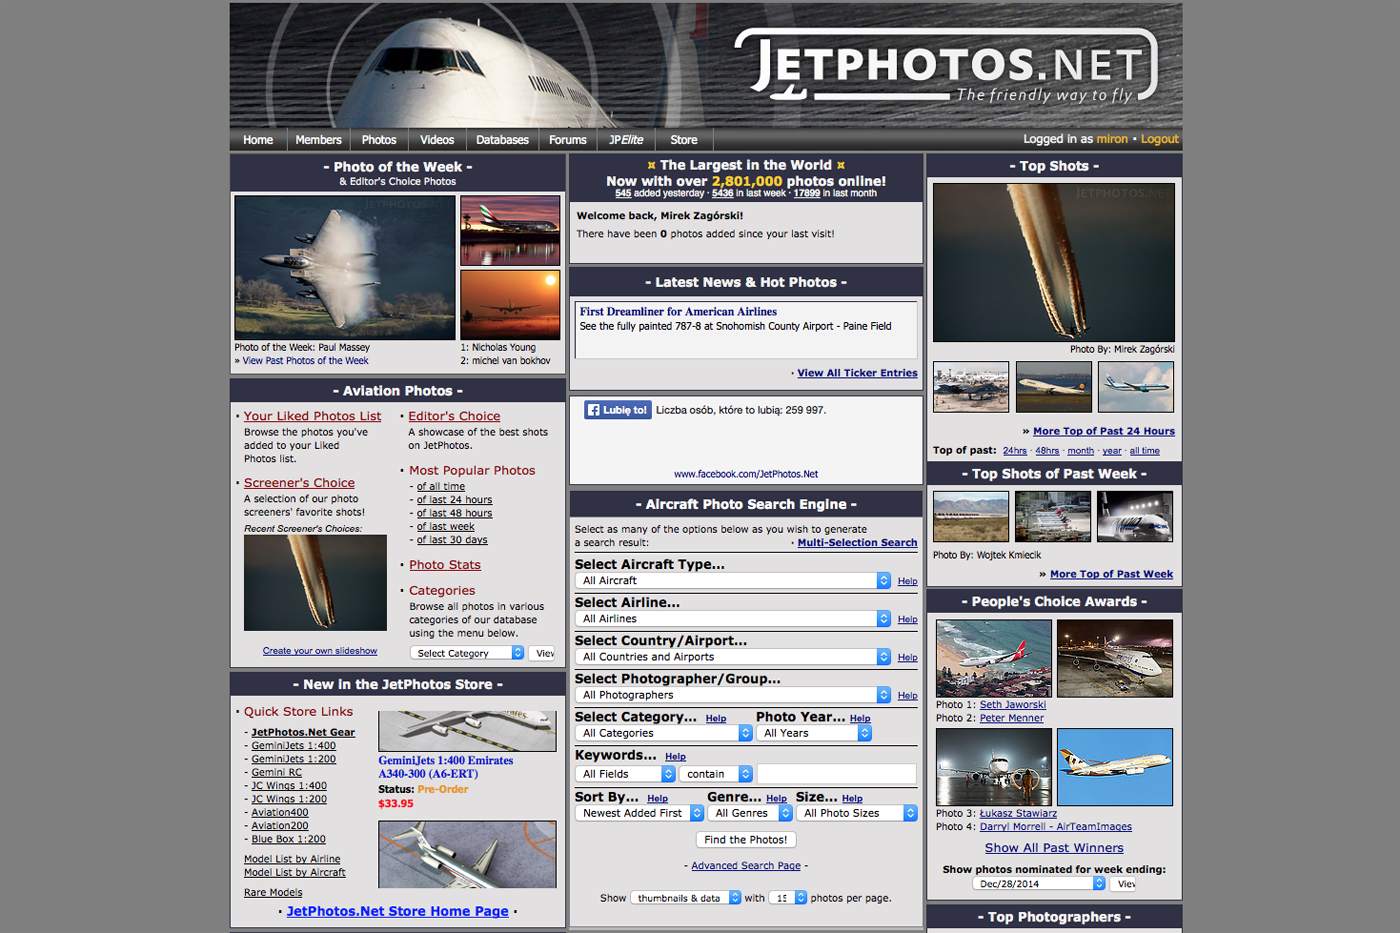Open the facebook.com/JetPhotos.Net link
The width and height of the screenshot is (1400, 933).
(x=746, y=474)
